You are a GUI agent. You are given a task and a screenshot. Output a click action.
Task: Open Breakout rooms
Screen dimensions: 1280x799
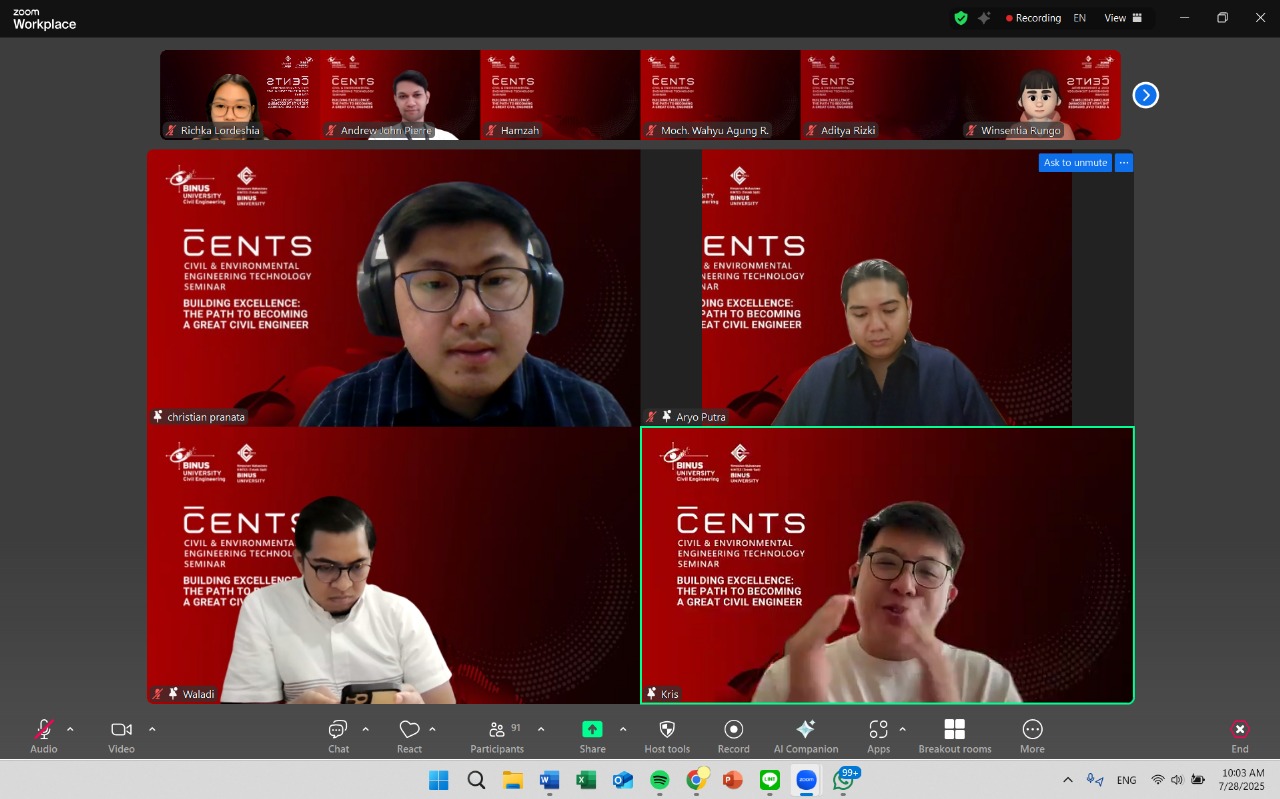(x=955, y=735)
